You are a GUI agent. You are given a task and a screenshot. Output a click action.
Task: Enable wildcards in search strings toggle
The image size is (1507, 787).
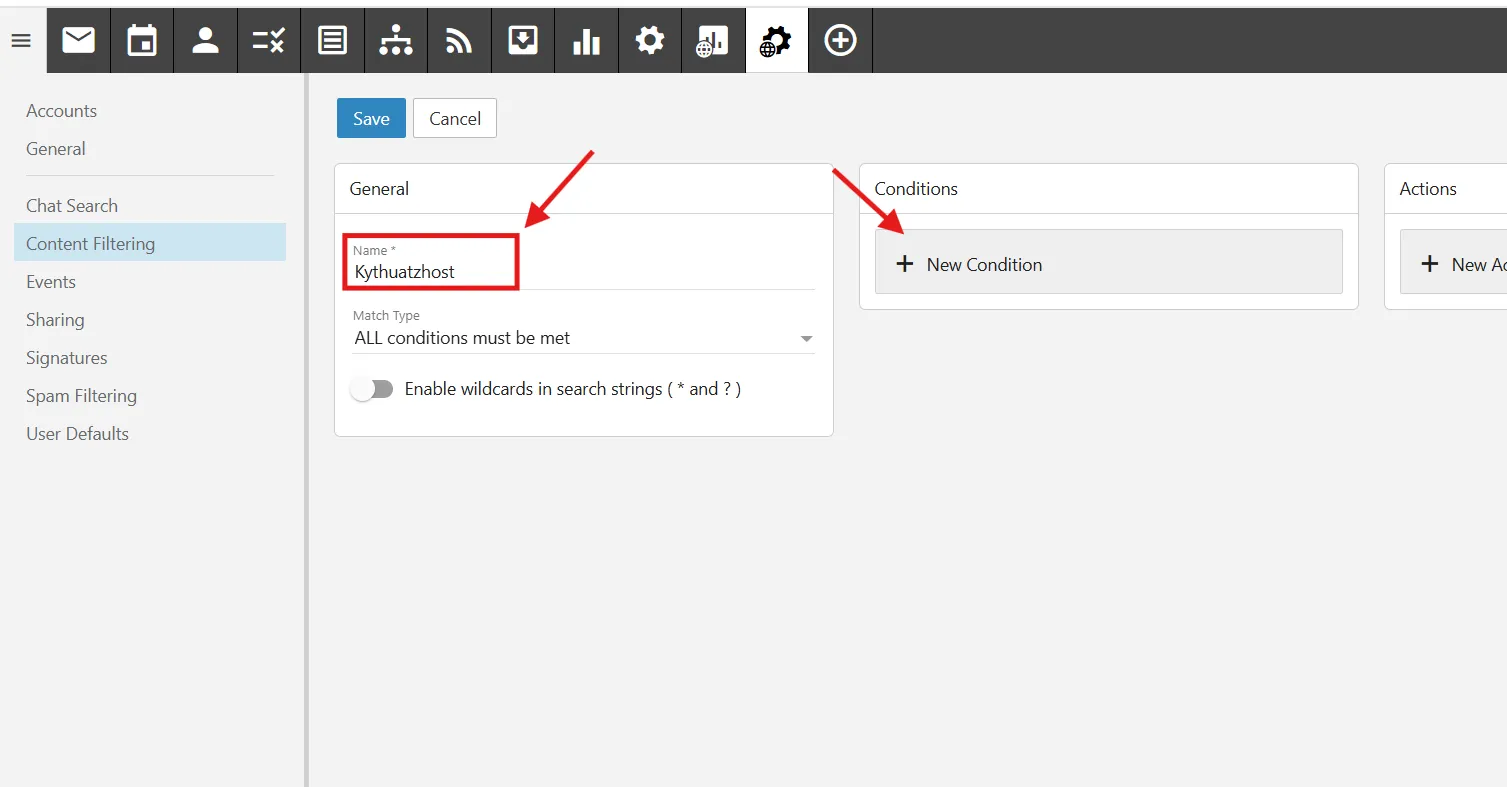tap(372, 389)
